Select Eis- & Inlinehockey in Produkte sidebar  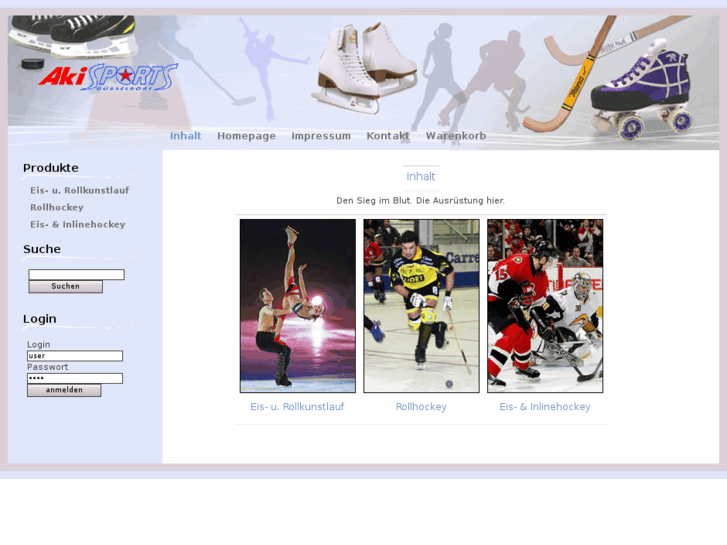pos(78,224)
